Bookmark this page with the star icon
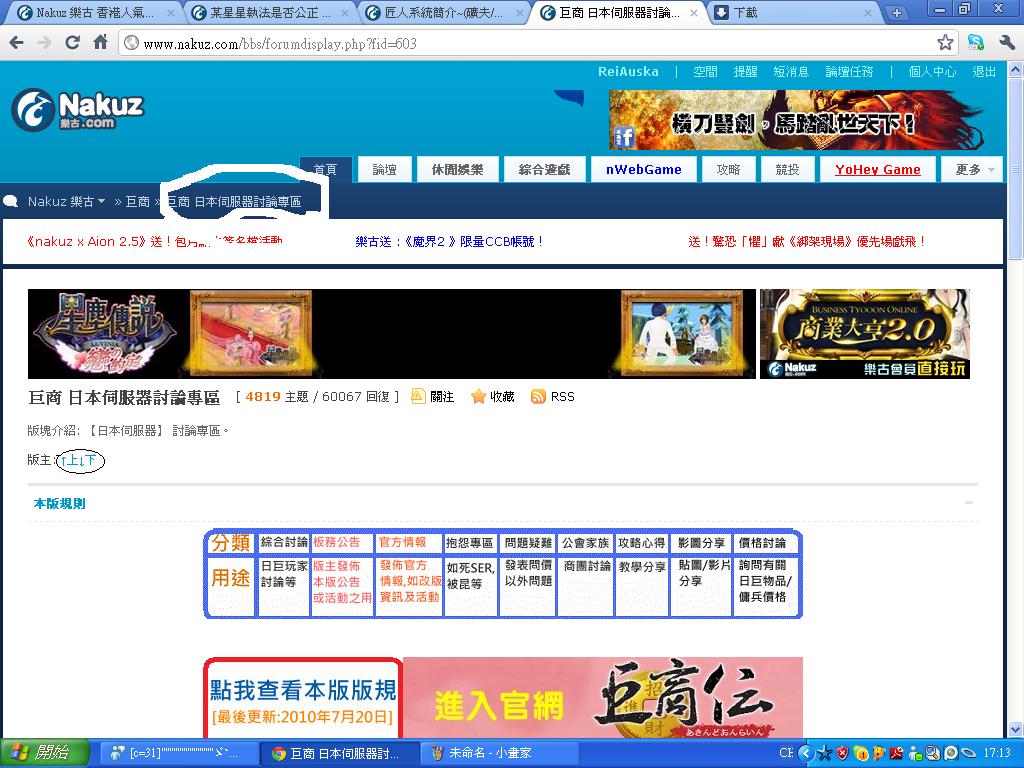The image size is (1024, 768). click(x=945, y=43)
